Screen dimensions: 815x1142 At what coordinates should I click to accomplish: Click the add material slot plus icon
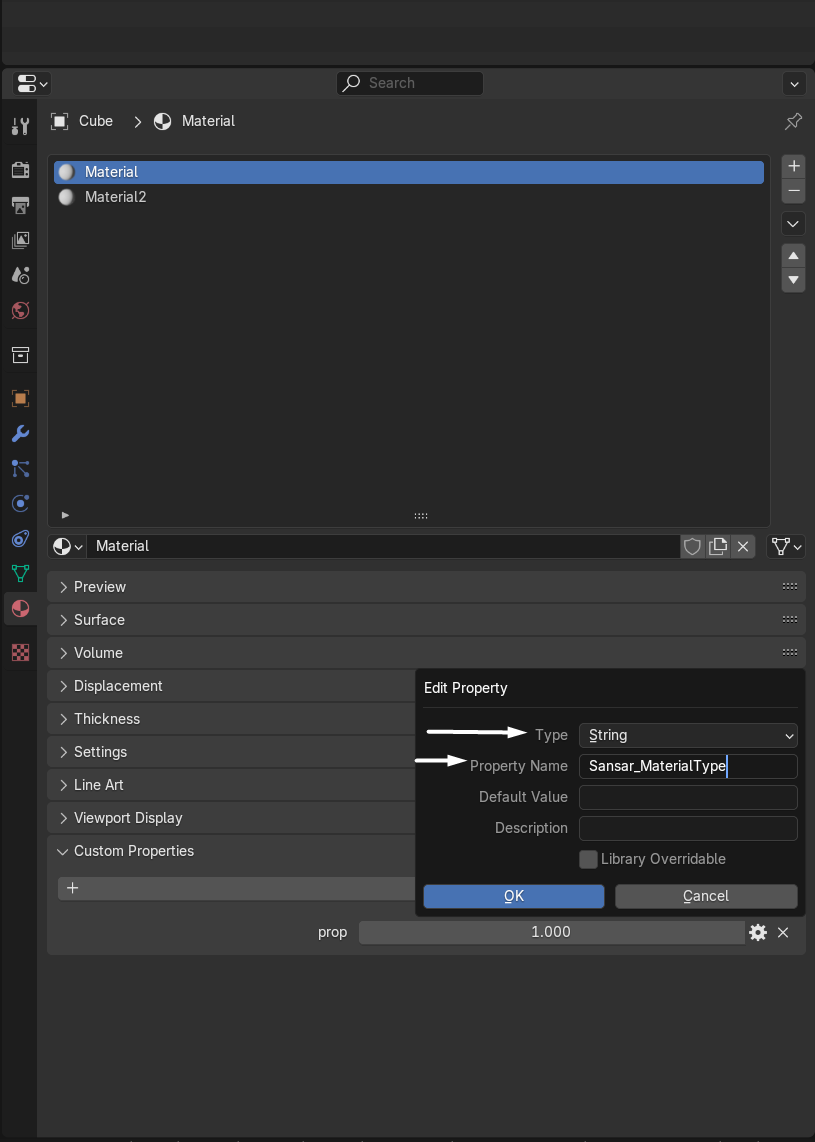[794, 166]
